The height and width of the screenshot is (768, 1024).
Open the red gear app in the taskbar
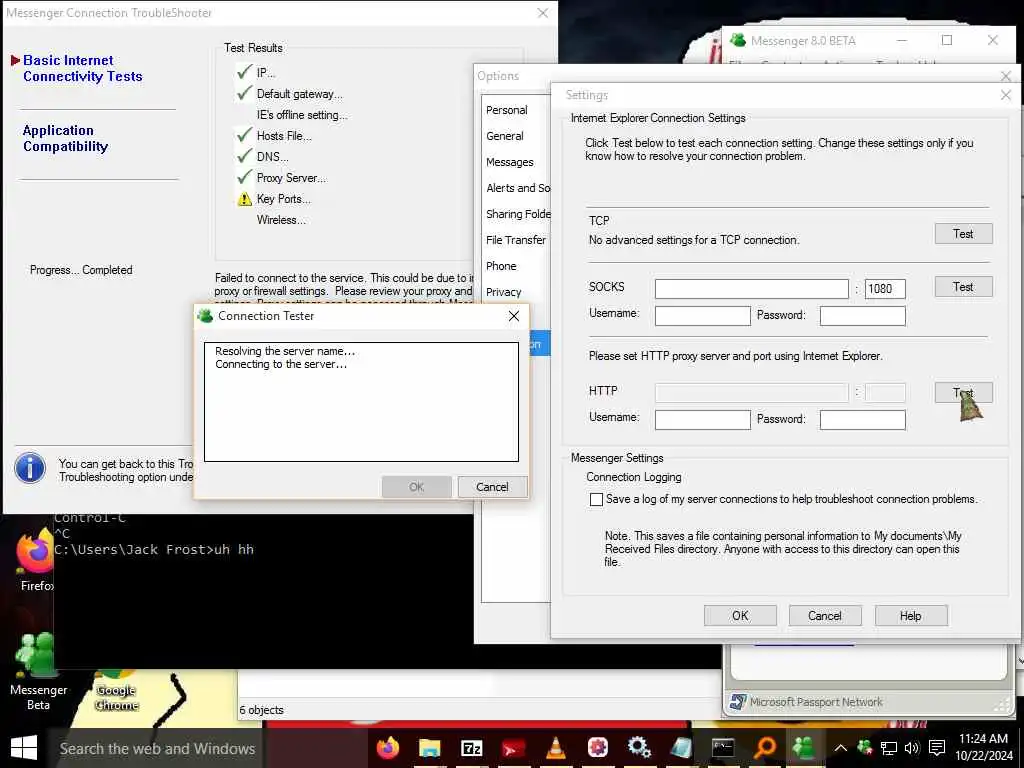597,748
